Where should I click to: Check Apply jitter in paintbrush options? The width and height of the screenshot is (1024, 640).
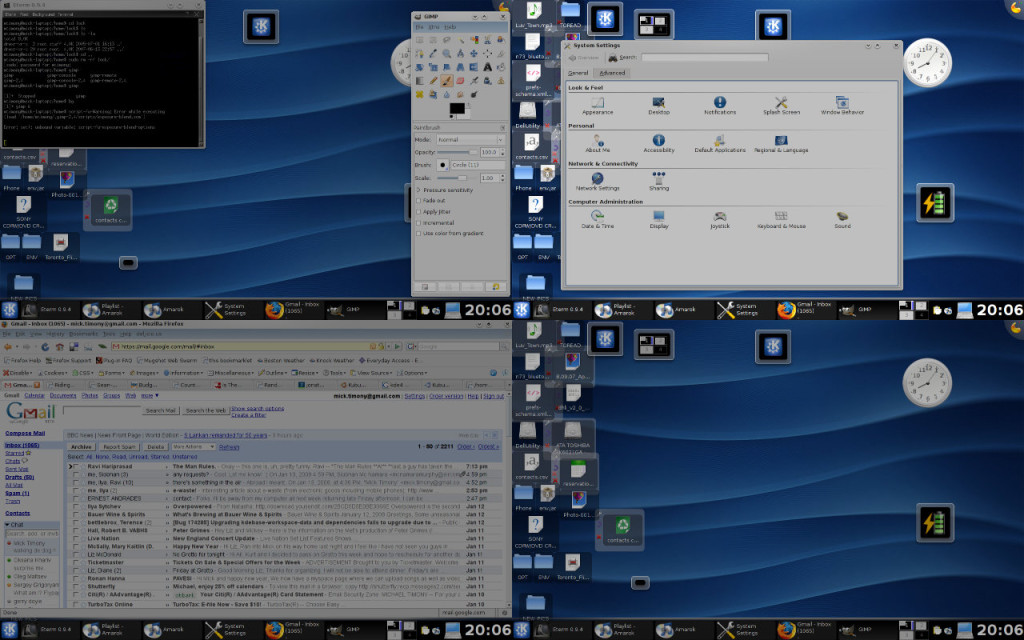click(x=418, y=212)
